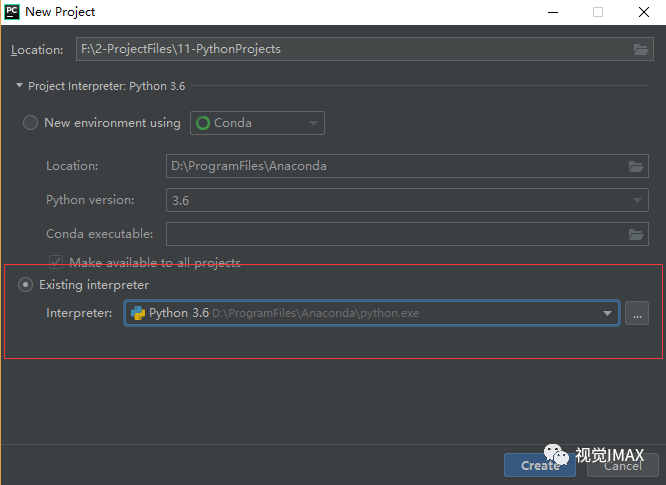This screenshot has height=485, width=666.
Task: Open the Interpreter Python 3.6 dropdown arrow
Action: pyautogui.click(x=607, y=313)
